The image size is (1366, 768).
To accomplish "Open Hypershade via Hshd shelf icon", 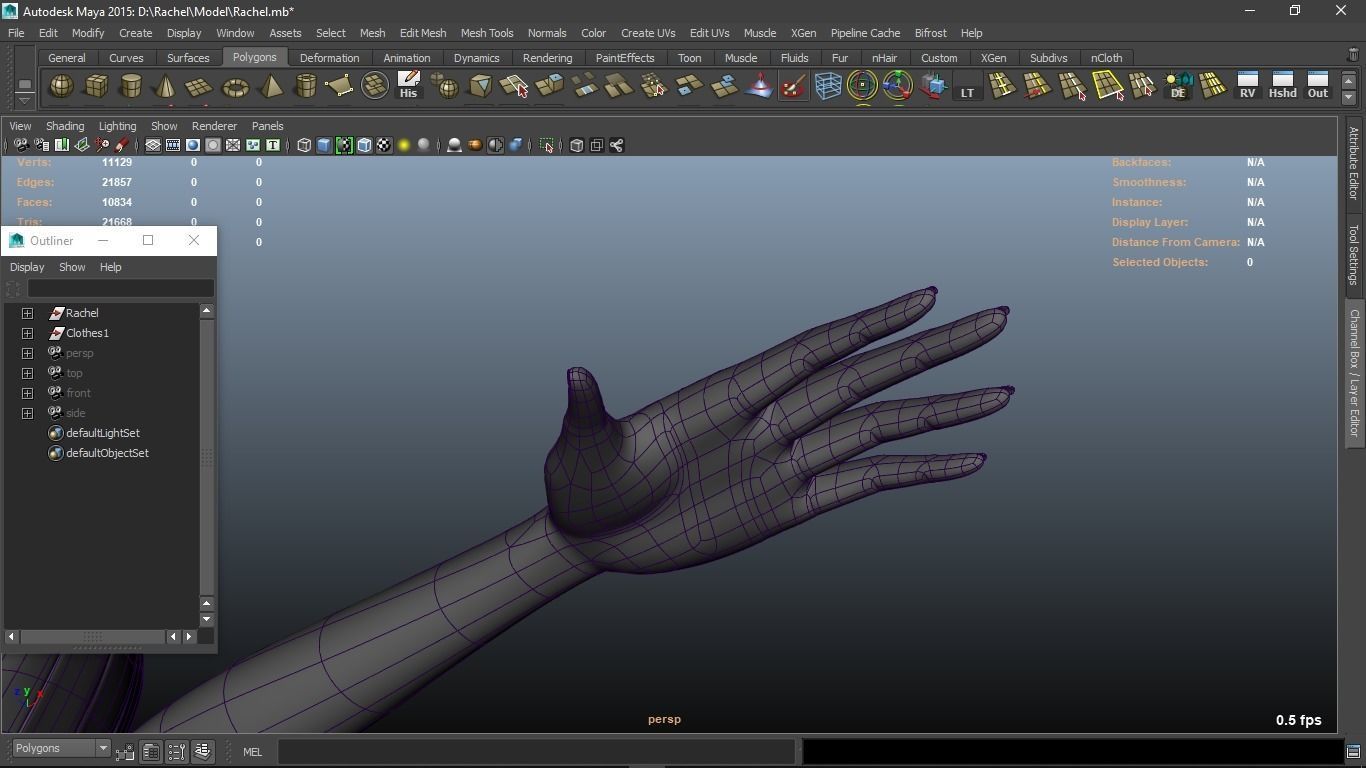I will pos(1282,86).
